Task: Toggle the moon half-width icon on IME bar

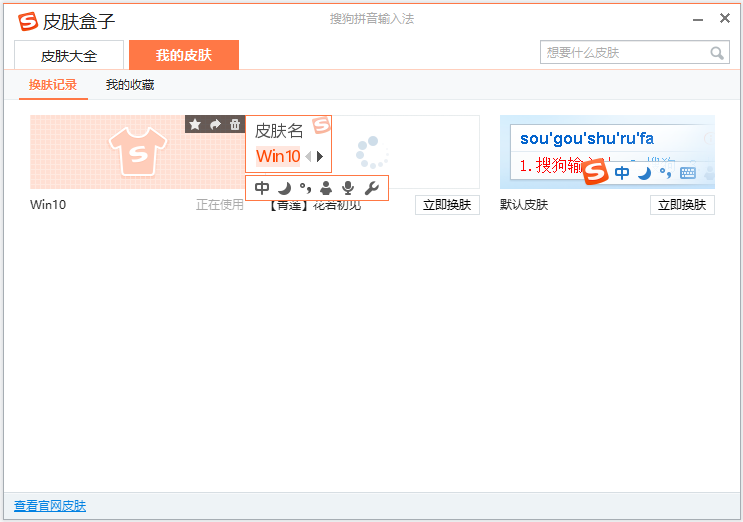Action: click(x=284, y=189)
